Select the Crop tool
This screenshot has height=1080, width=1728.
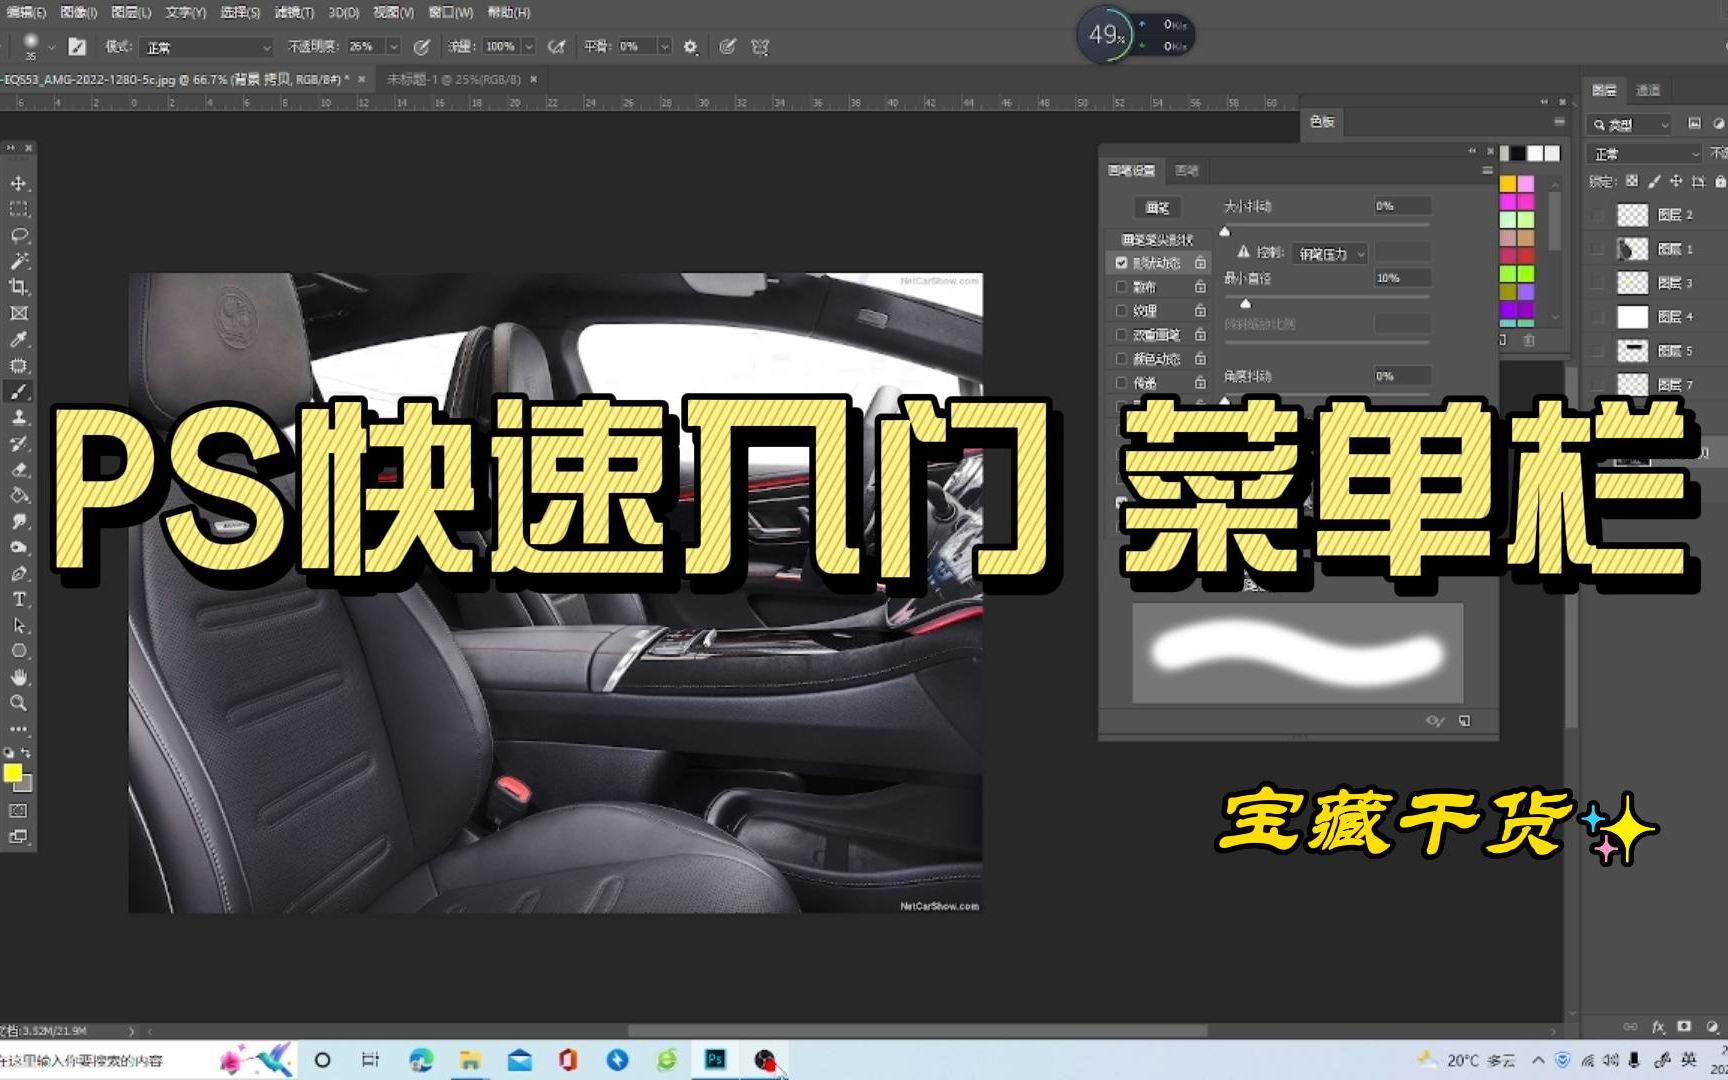pyautogui.click(x=19, y=287)
